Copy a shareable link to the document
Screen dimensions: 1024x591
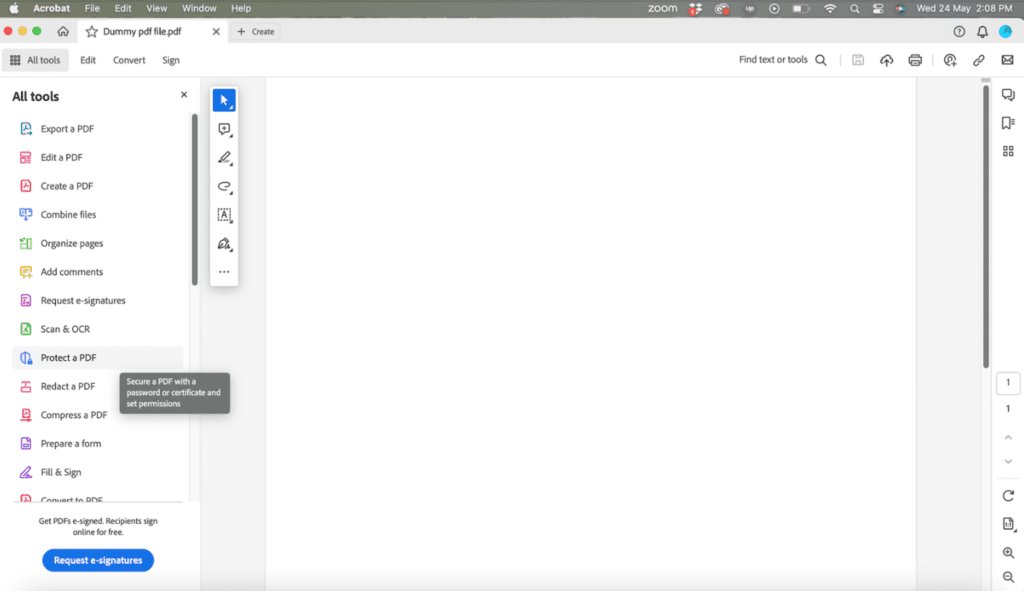coord(979,59)
